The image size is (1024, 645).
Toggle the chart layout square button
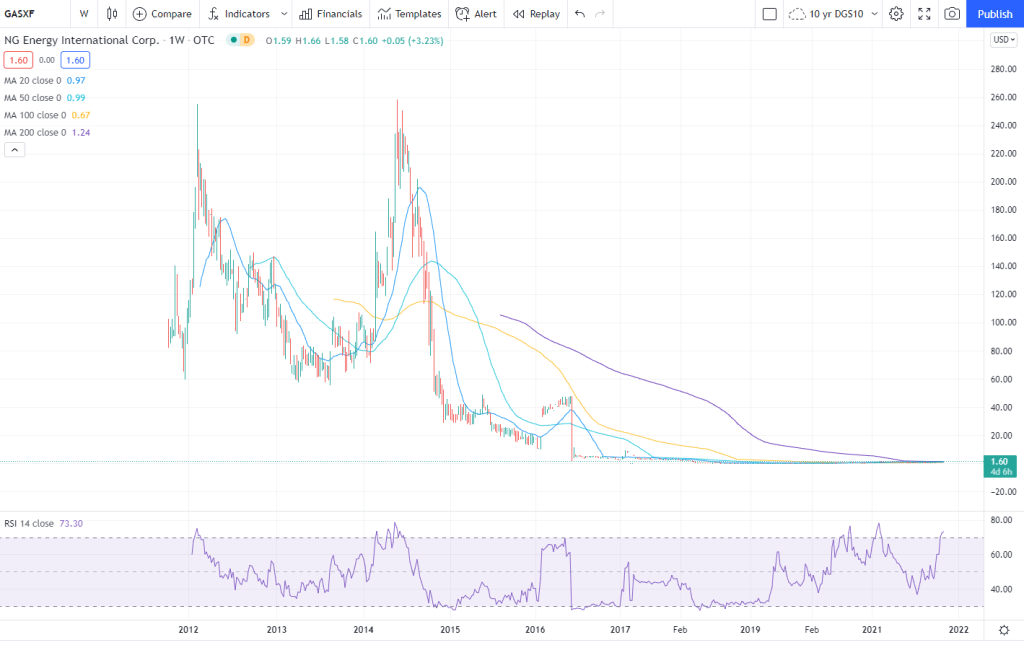coord(769,14)
